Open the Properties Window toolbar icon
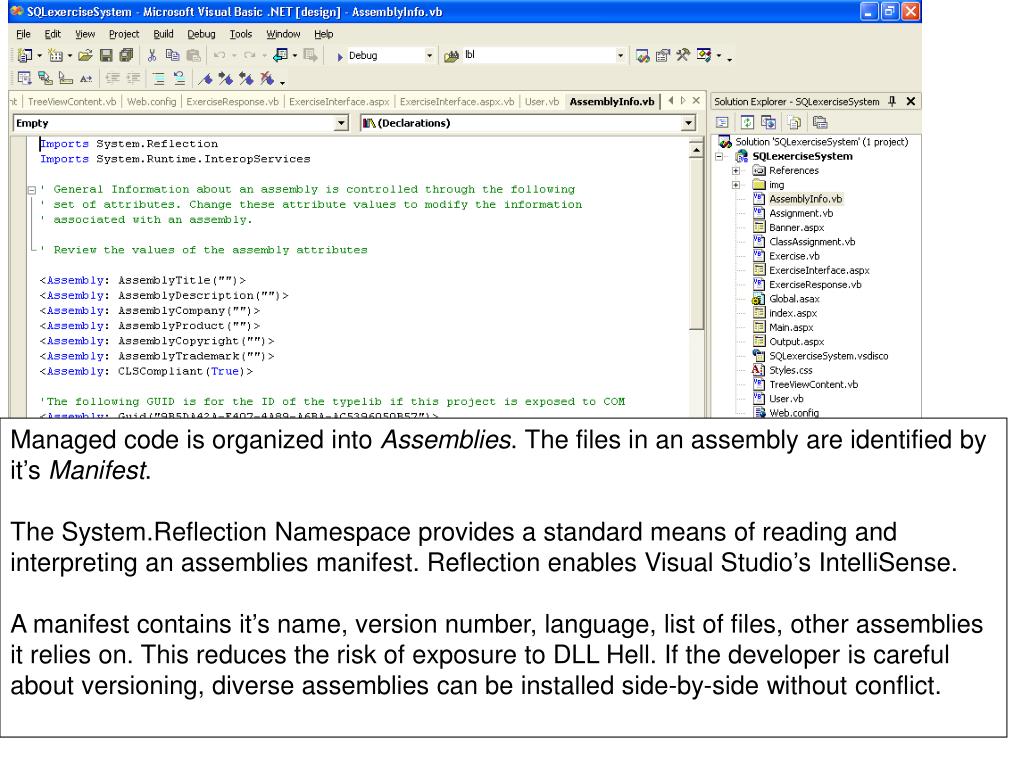1024x768 pixels. [x=663, y=56]
